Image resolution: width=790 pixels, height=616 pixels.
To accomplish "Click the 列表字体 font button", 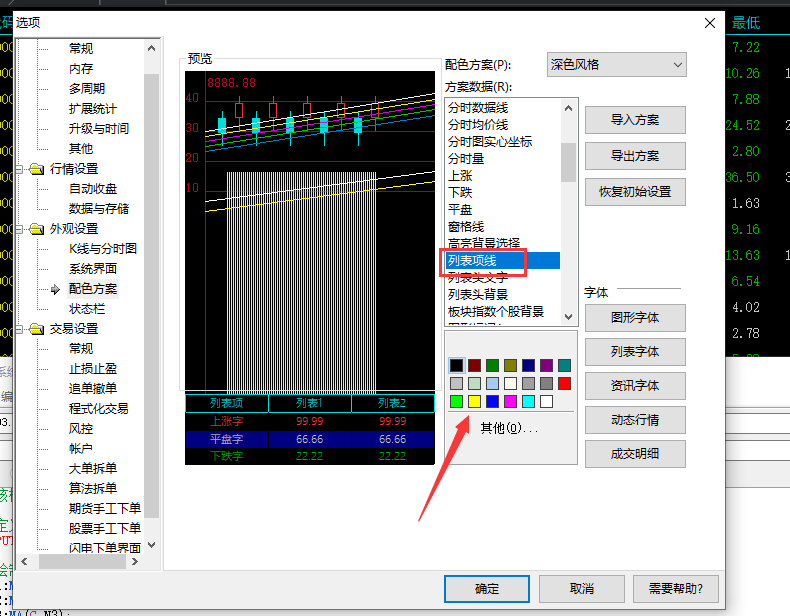I will point(635,352).
